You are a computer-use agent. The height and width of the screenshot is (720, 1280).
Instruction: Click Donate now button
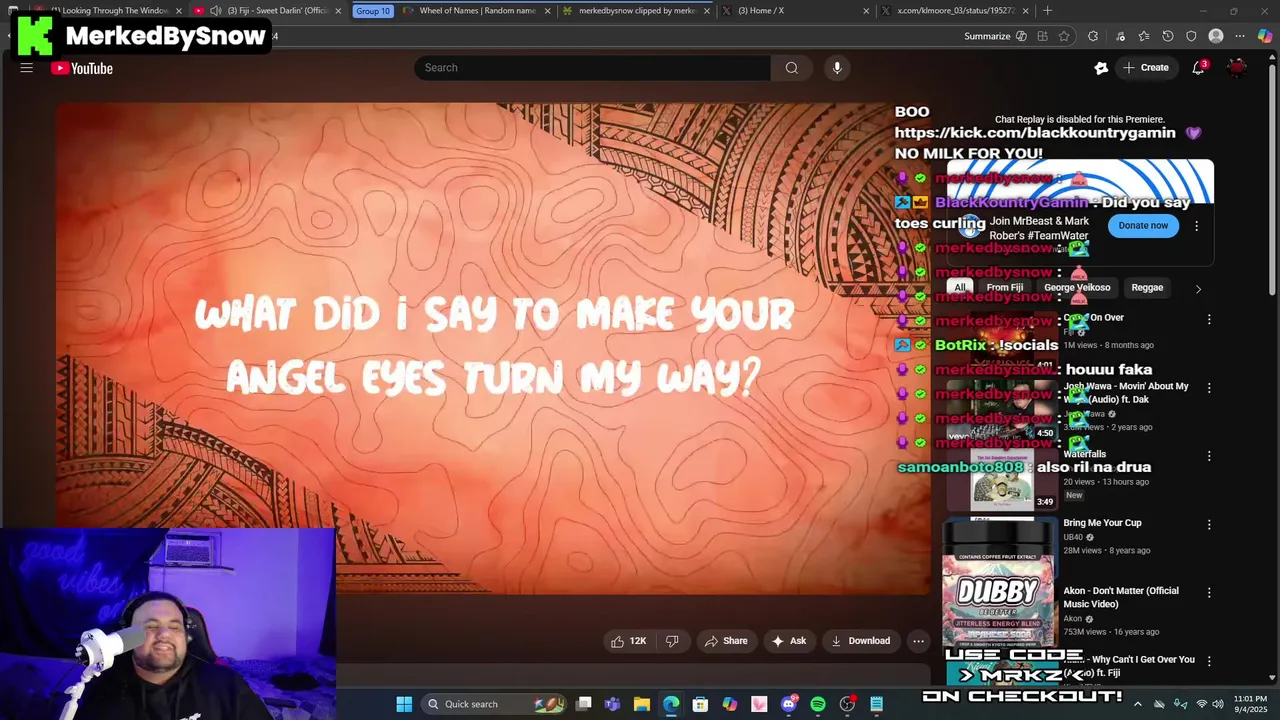[x=1143, y=226]
